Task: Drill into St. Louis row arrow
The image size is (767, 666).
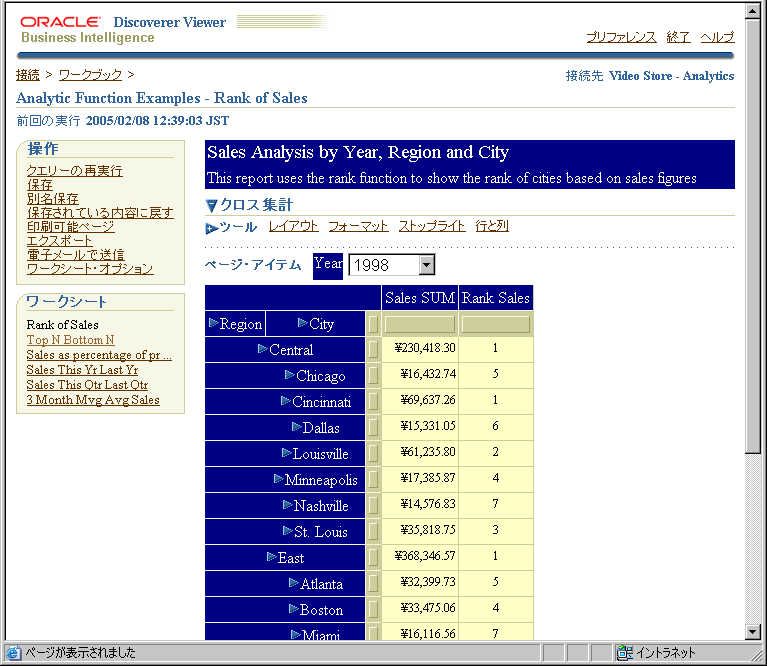Action: click(x=288, y=530)
